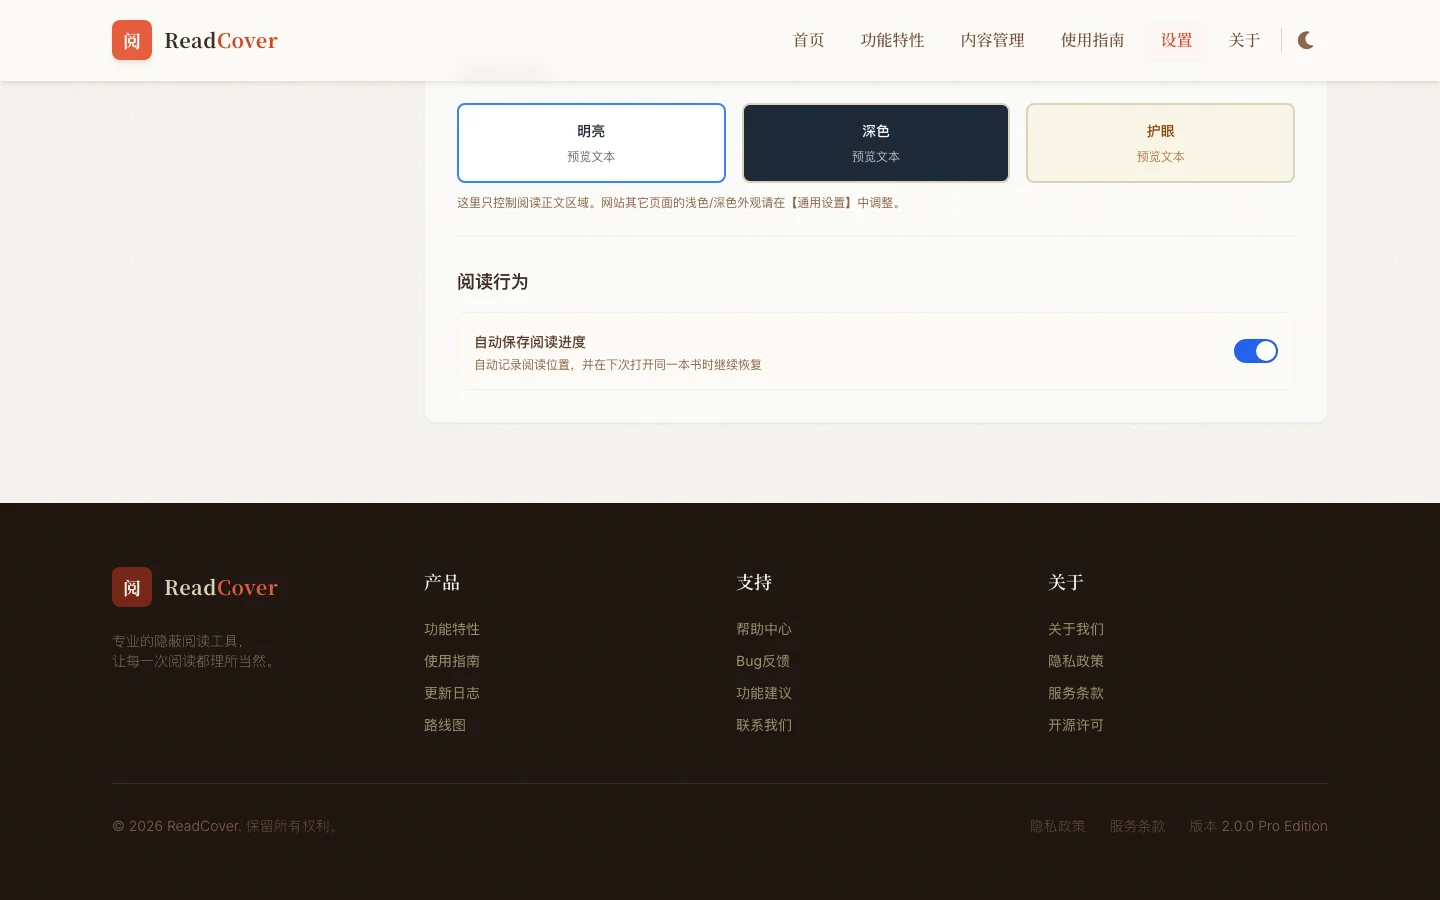This screenshot has width=1440, height=900.
Task: Open the 首页 navigation item
Action: [x=809, y=40]
